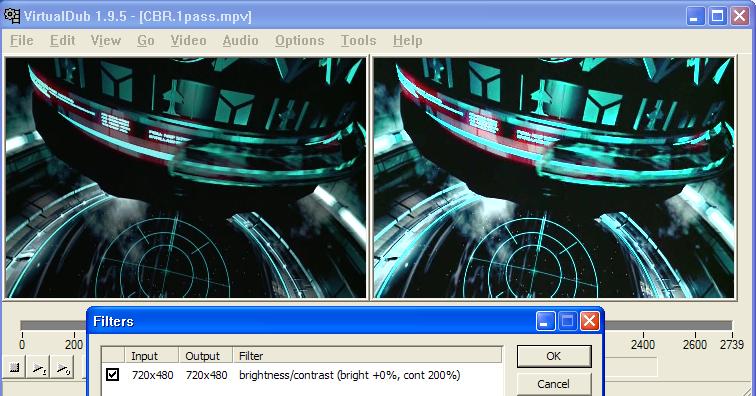
Task: Click the Stop playback button
Action: pos(14,368)
